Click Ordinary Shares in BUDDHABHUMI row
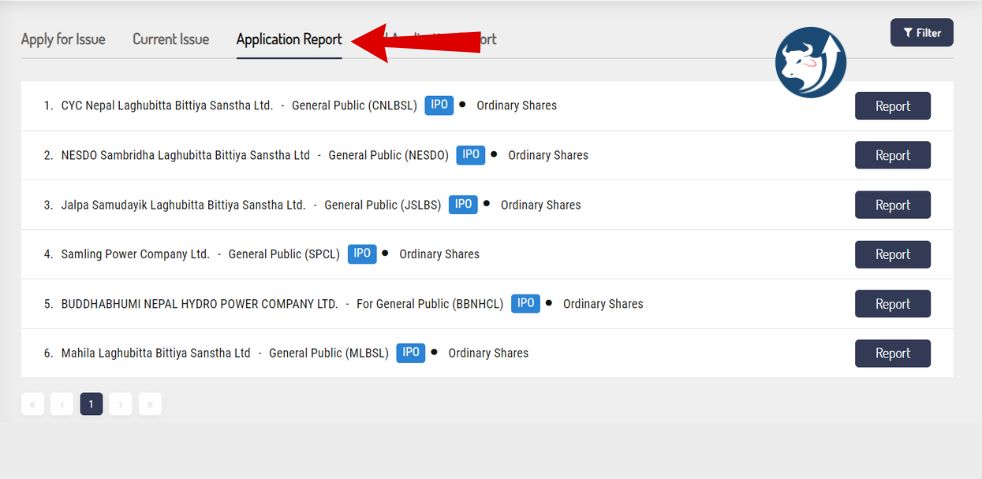This screenshot has height=479, width=982. pos(603,304)
